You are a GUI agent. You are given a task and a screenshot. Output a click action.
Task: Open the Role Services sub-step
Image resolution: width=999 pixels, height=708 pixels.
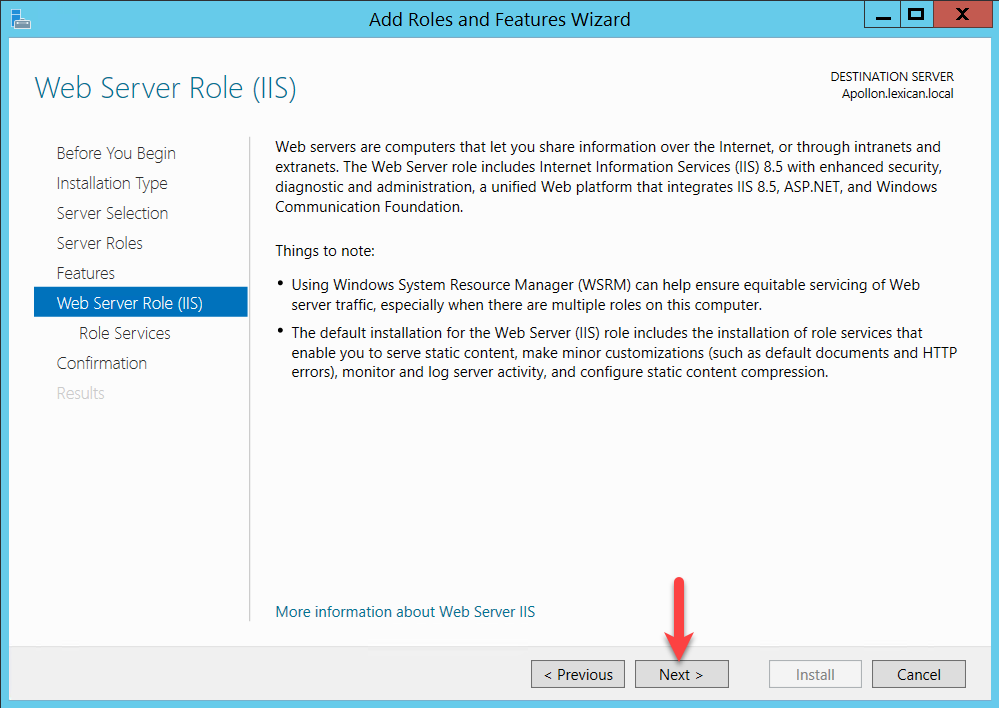[125, 333]
